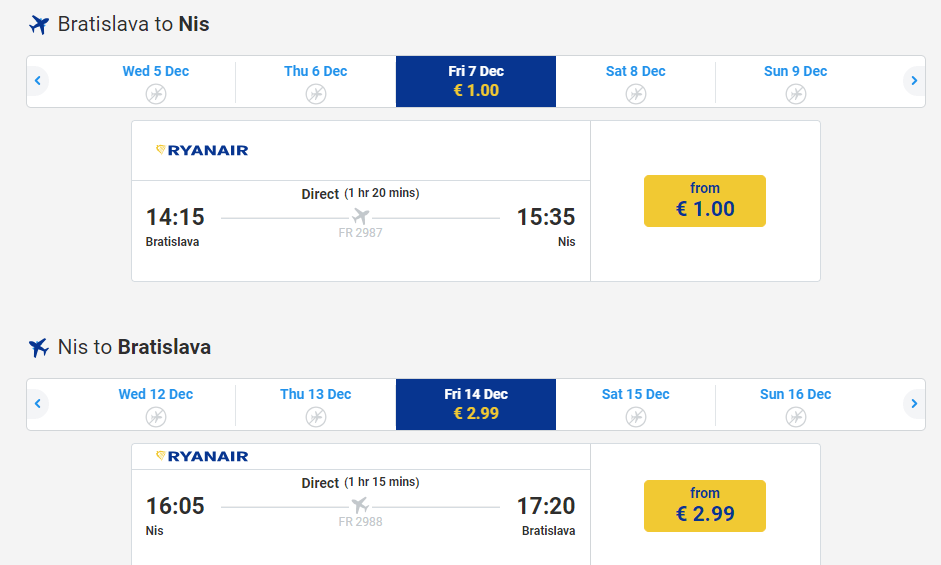Click the no-flight icon under Wed 5 Dec
Viewport: 941px width, 565px height.
(156, 94)
